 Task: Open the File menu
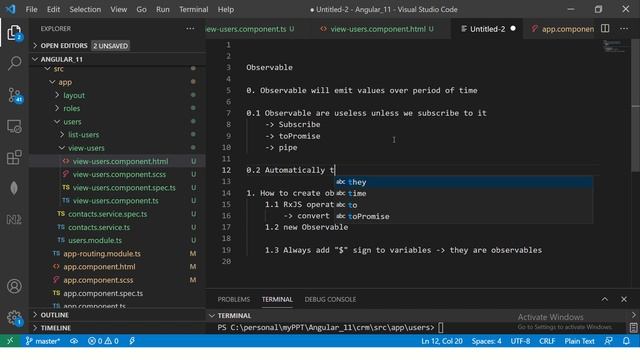(x=31, y=9)
